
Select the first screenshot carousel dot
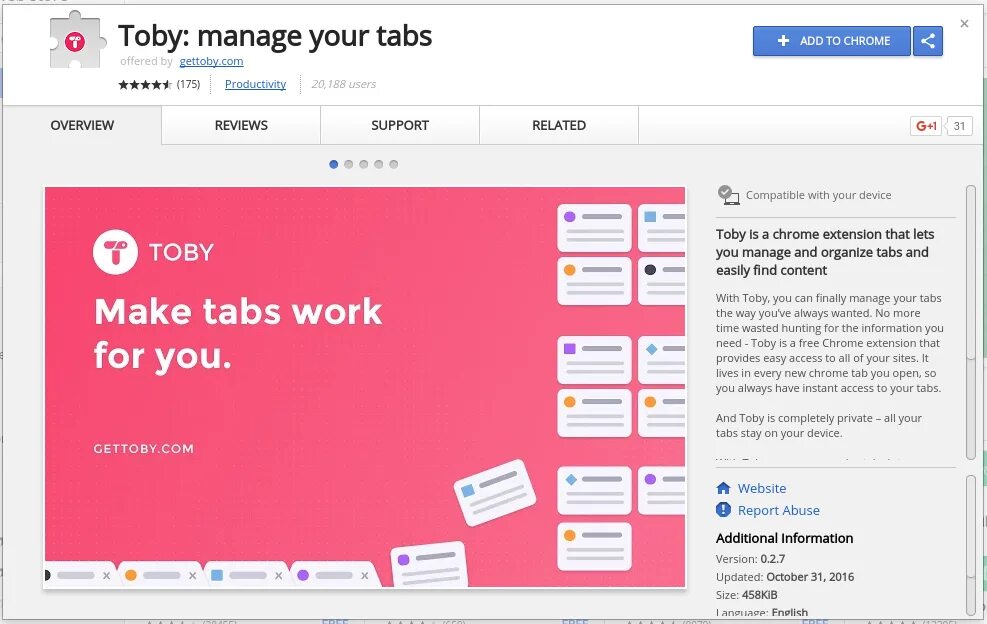334,164
